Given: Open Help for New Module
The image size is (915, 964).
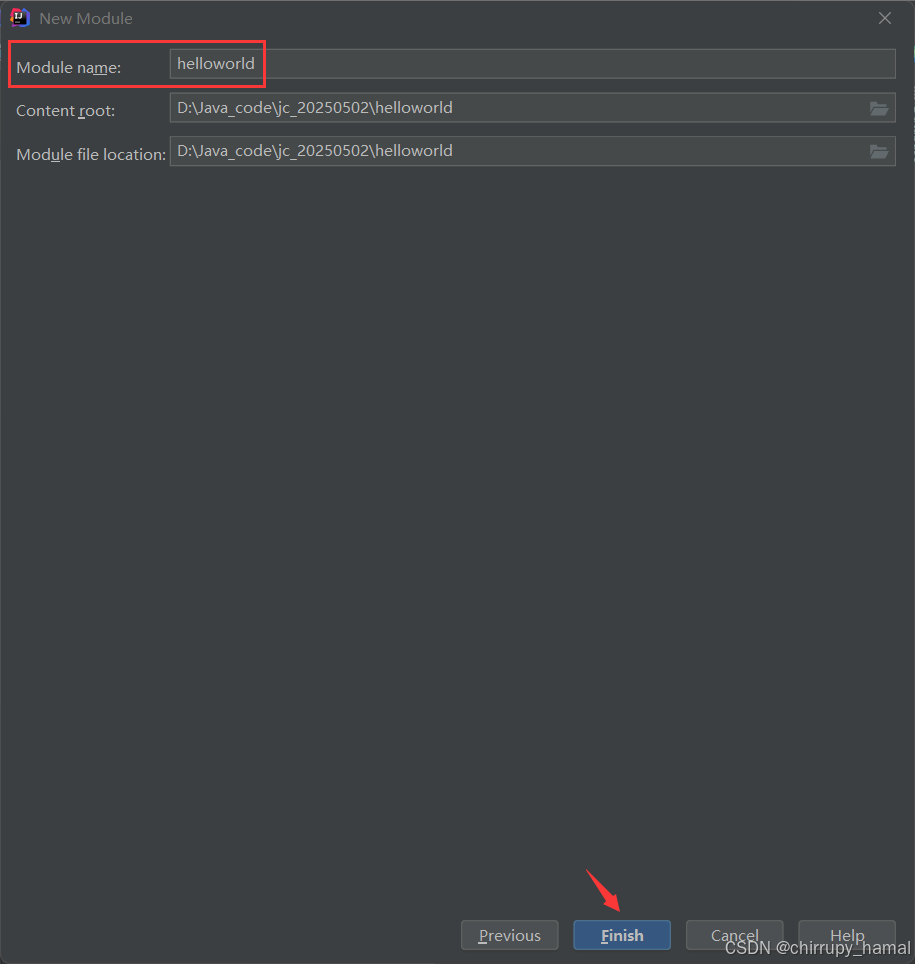Looking at the screenshot, I should (x=847, y=935).
